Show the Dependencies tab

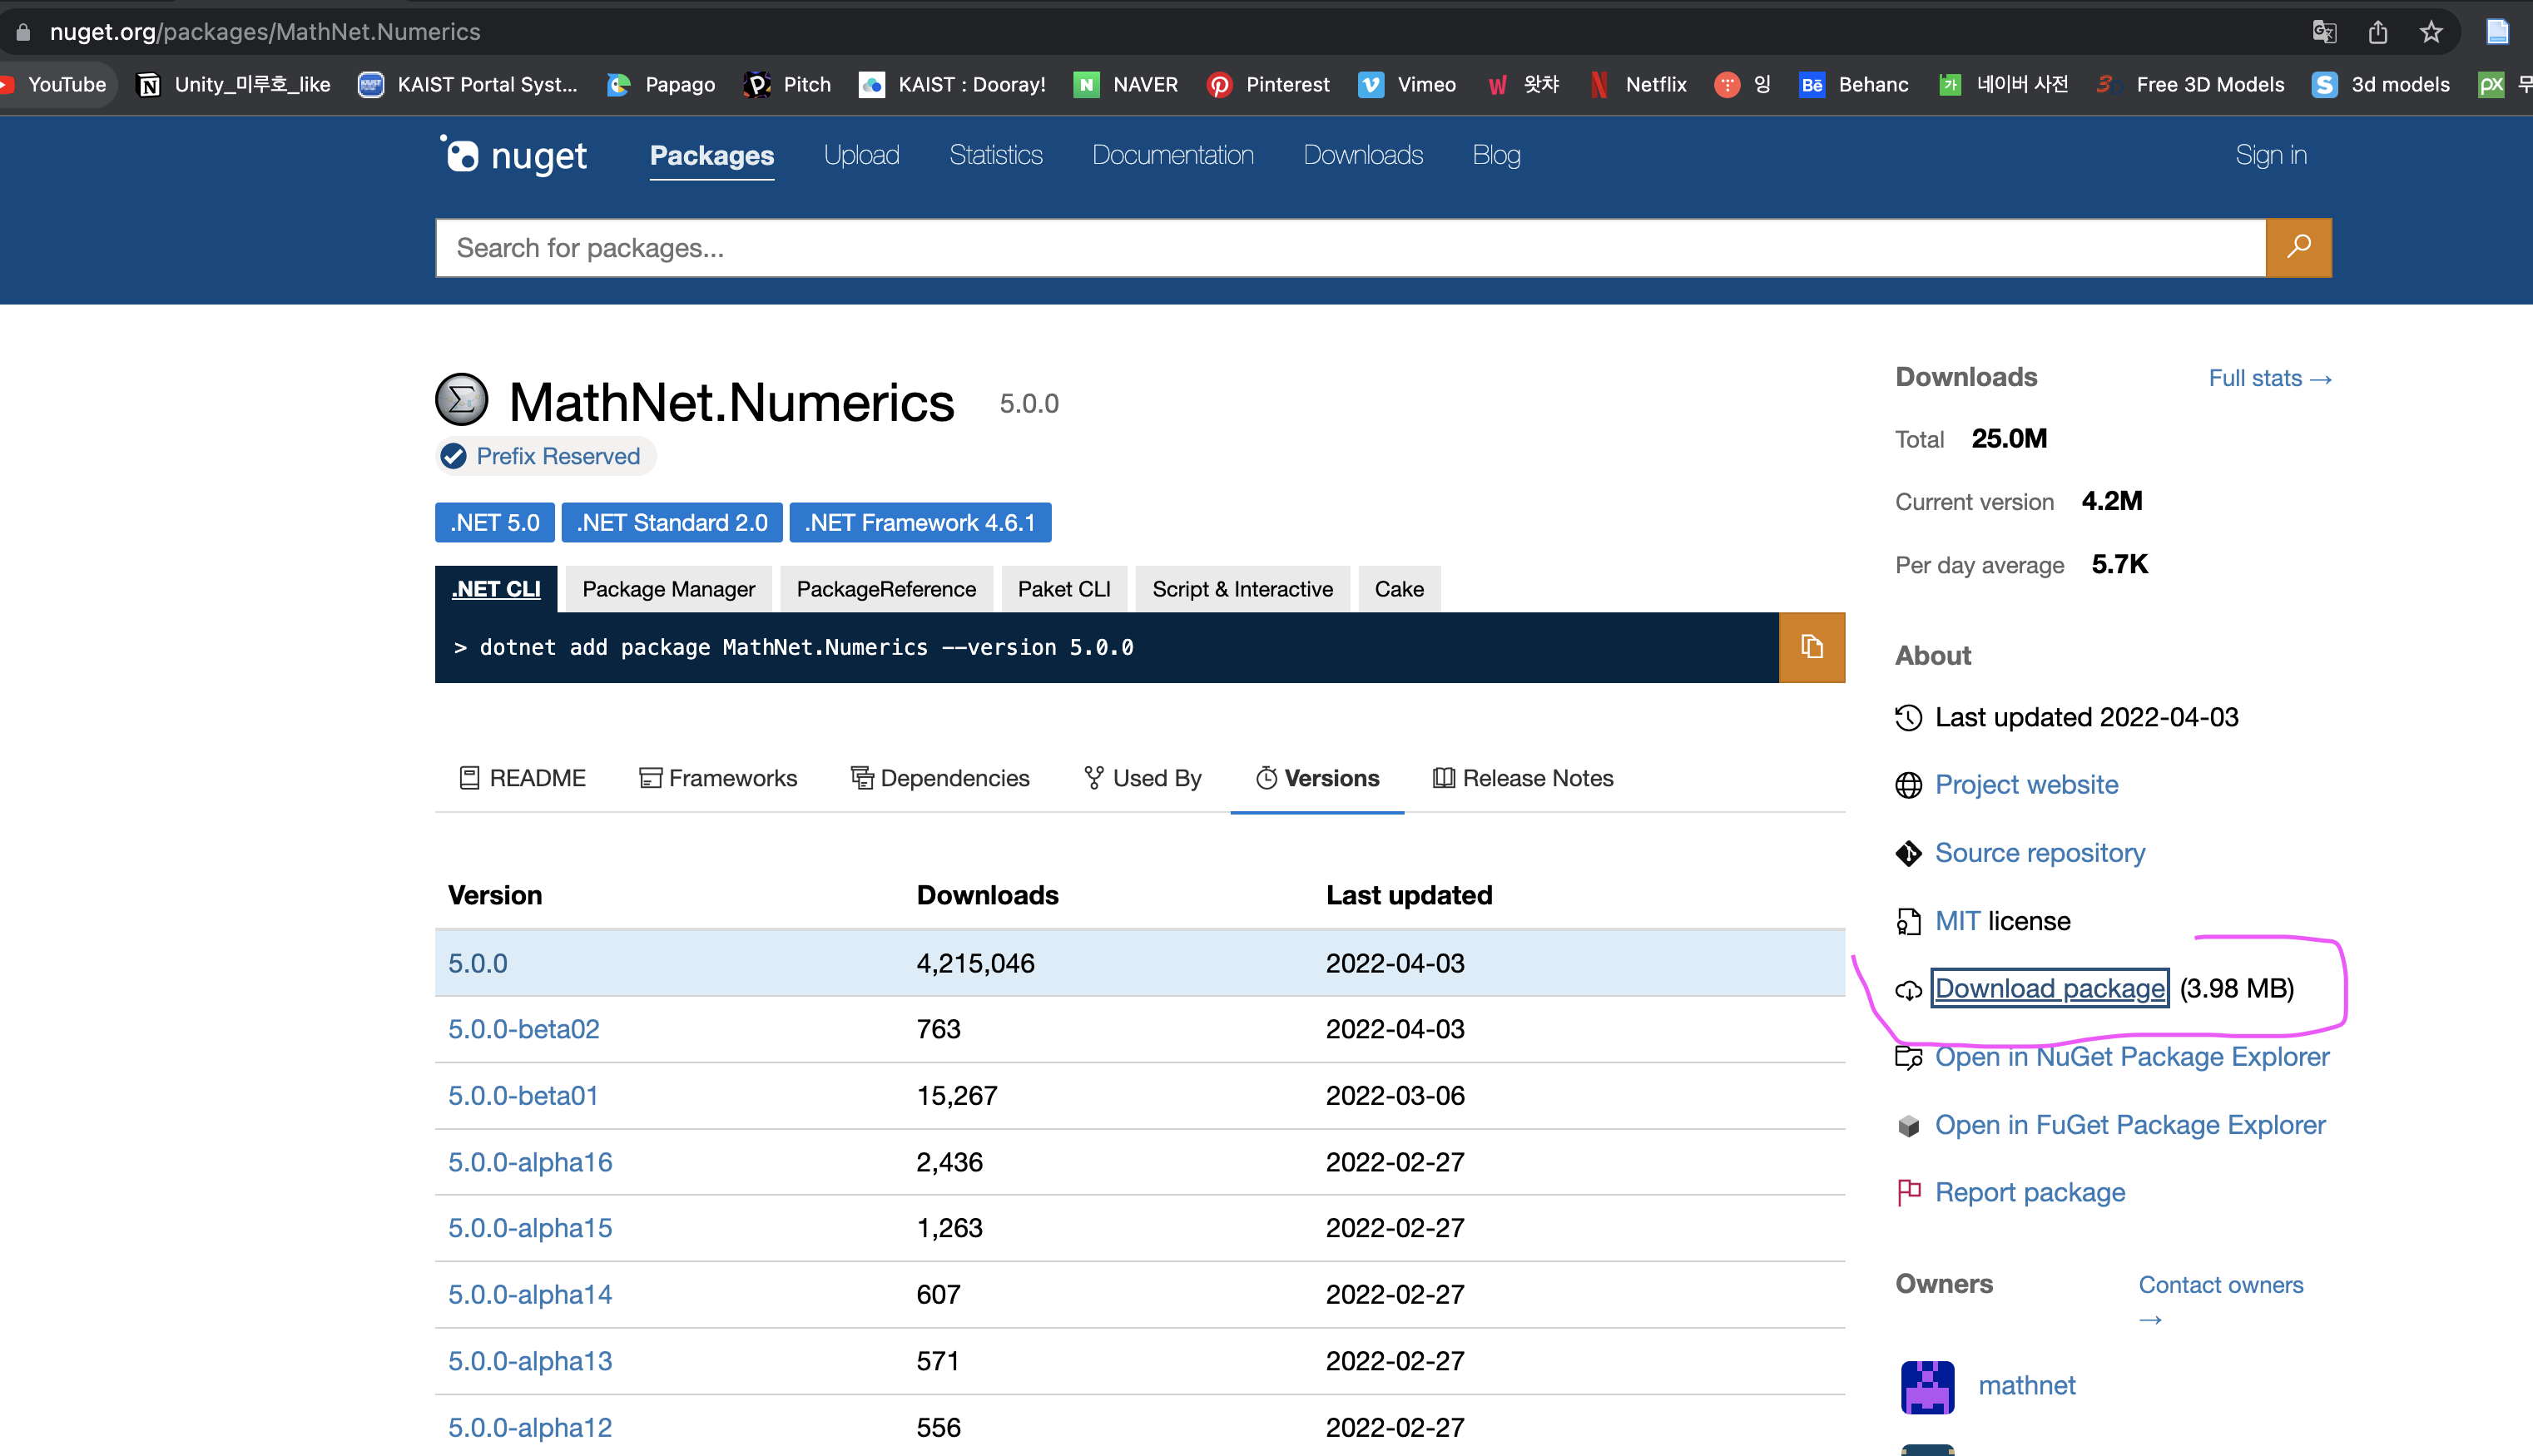(939, 778)
